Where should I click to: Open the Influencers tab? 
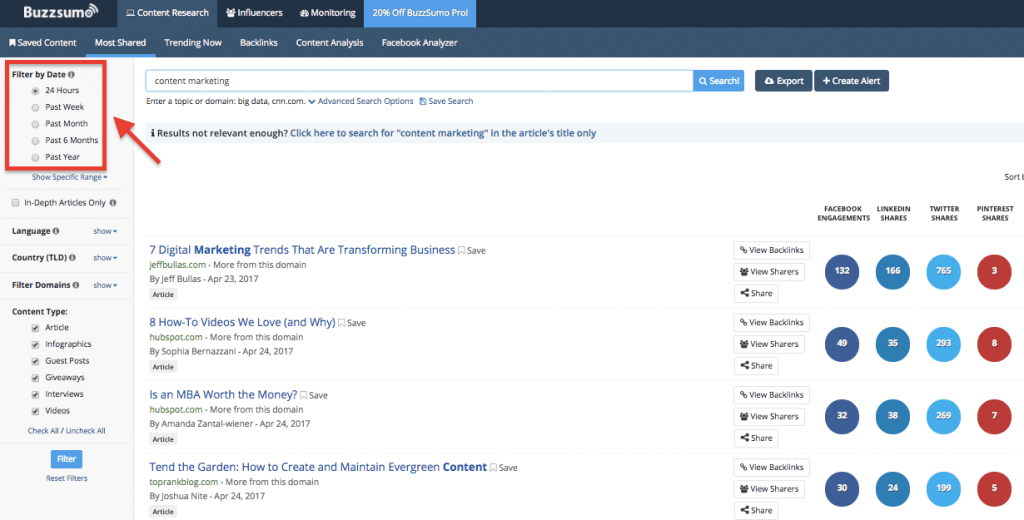(254, 13)
